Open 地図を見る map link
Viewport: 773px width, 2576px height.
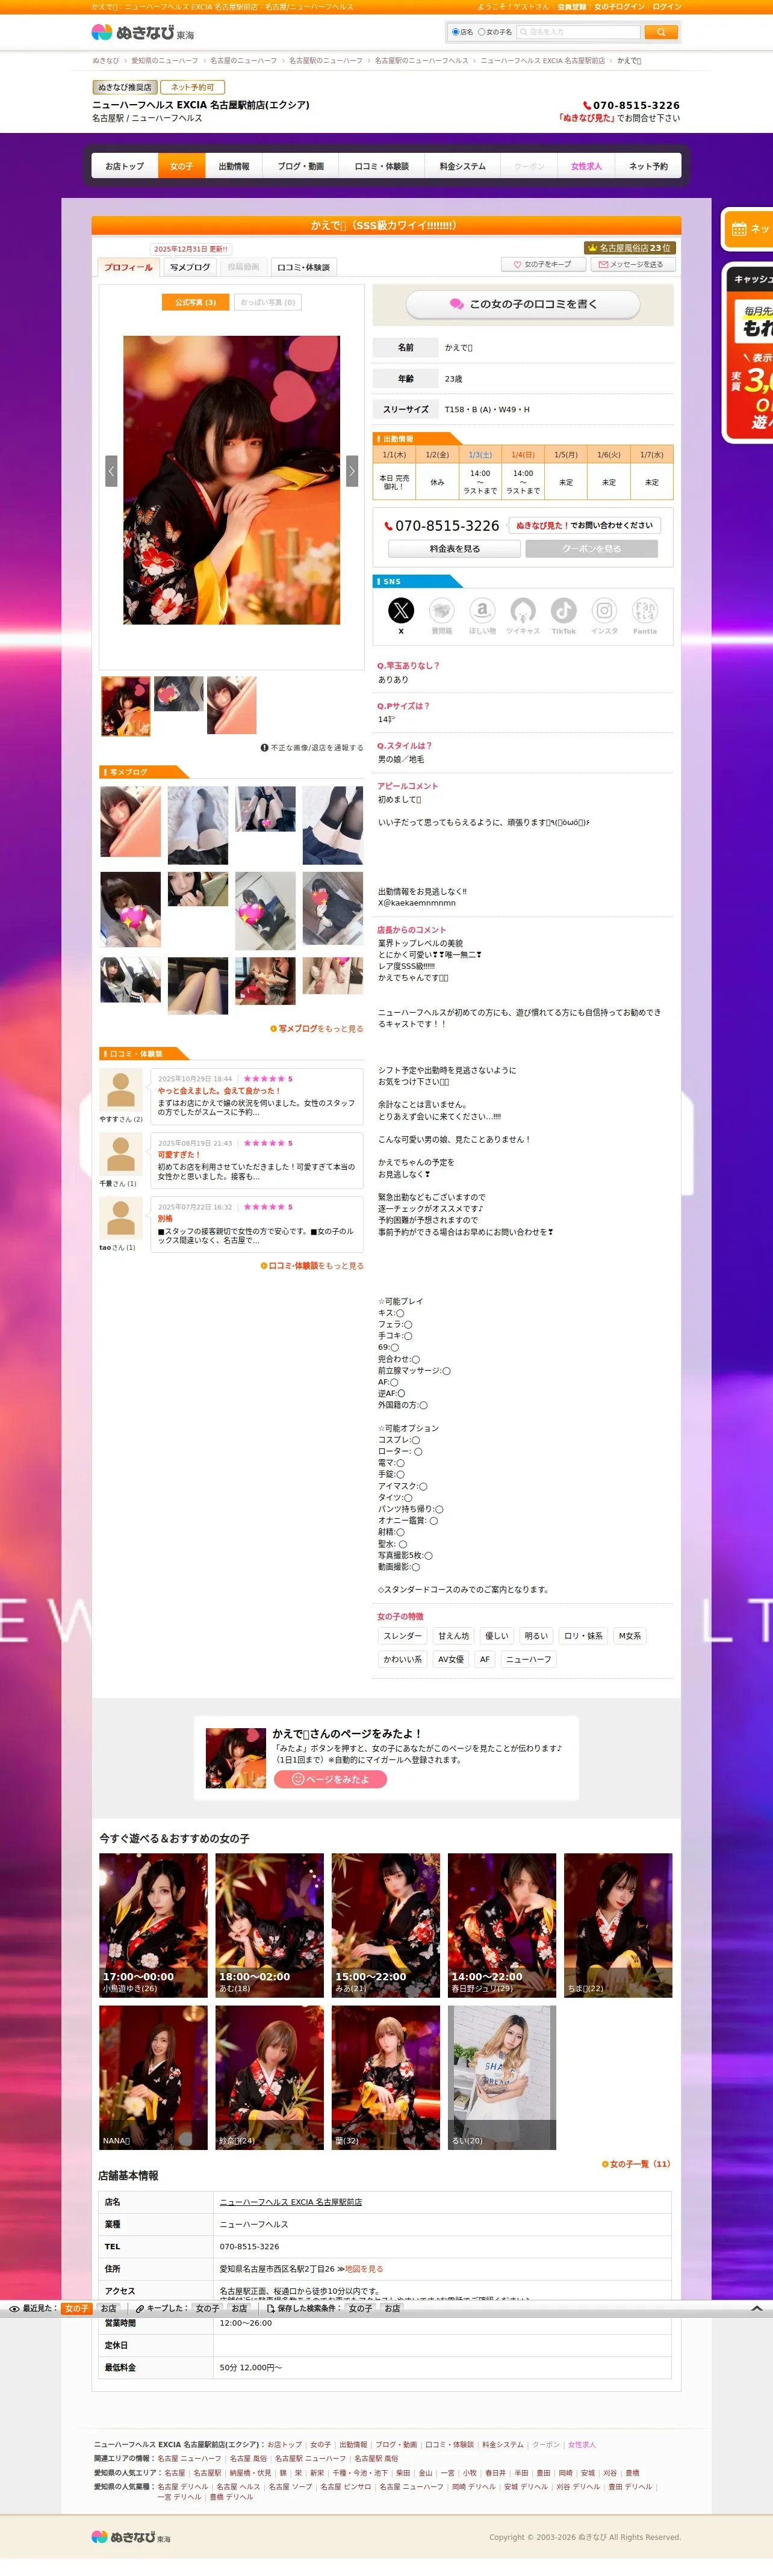click(364, 2269)
